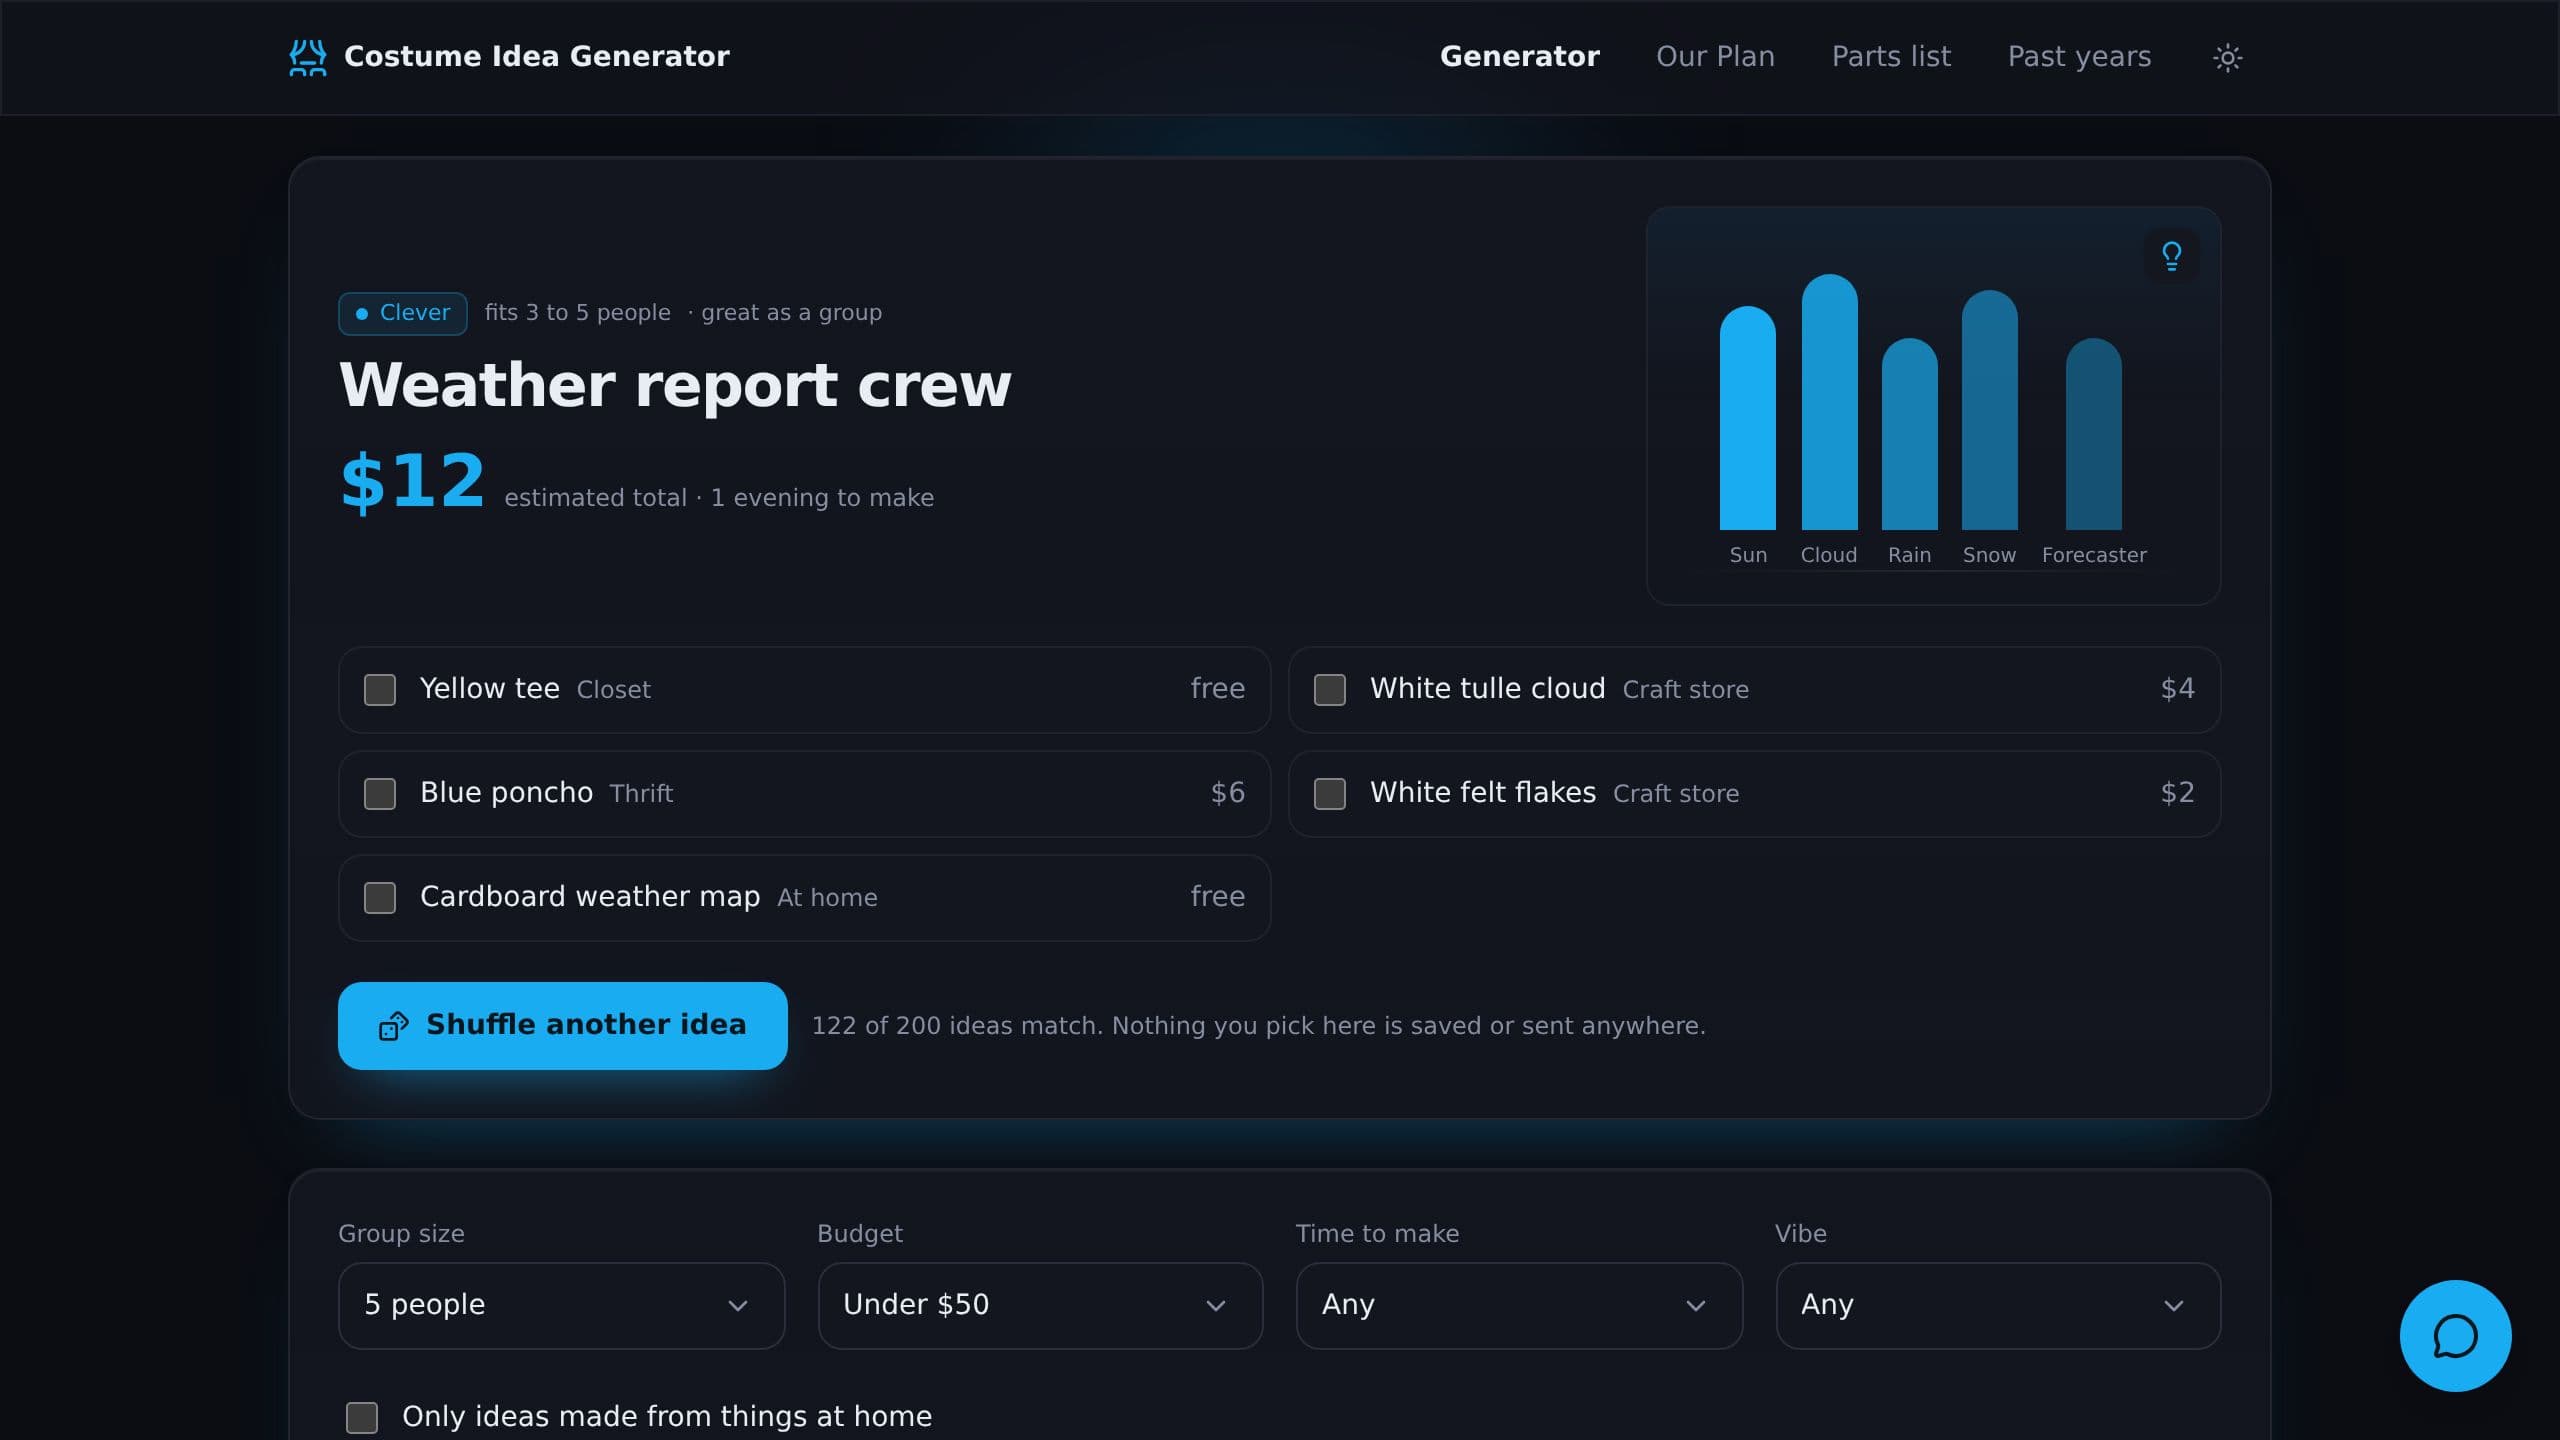This screenshot has height=1440, width=2560.
Task: Check the White tulle cloud item
Action: [x=1330, y=690]
